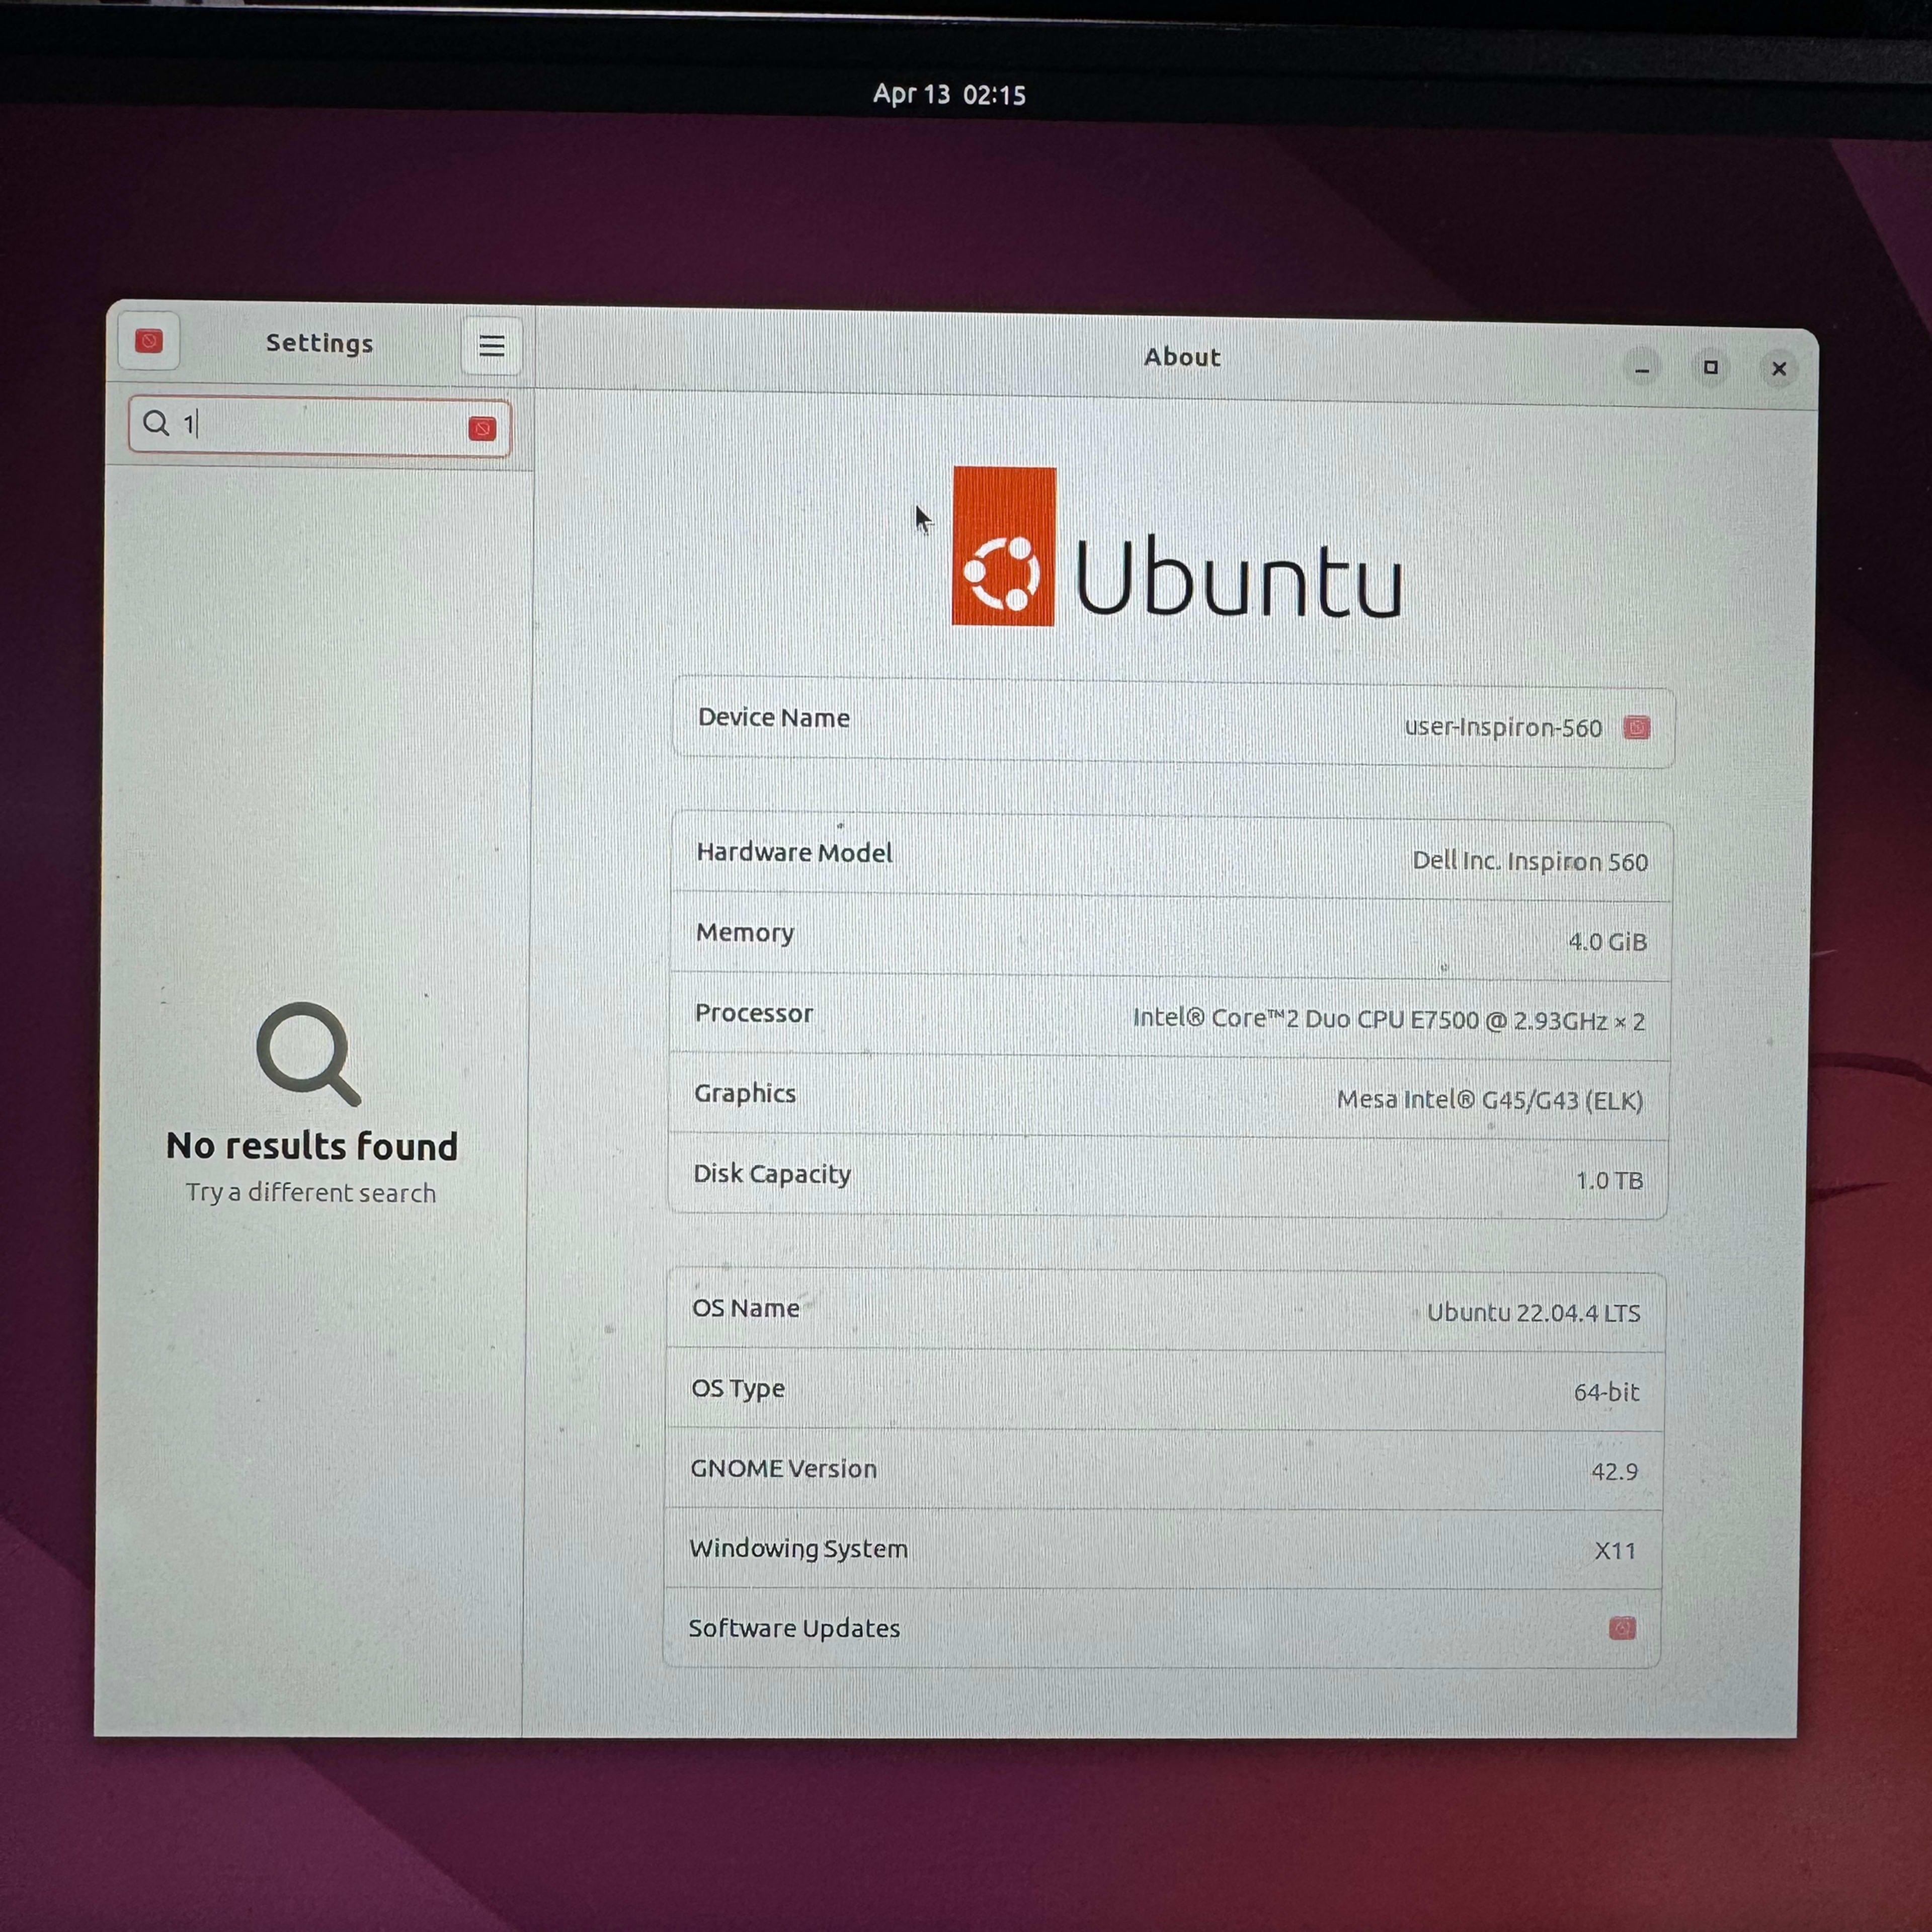Maximize the Settings window

click(1710, 368)
